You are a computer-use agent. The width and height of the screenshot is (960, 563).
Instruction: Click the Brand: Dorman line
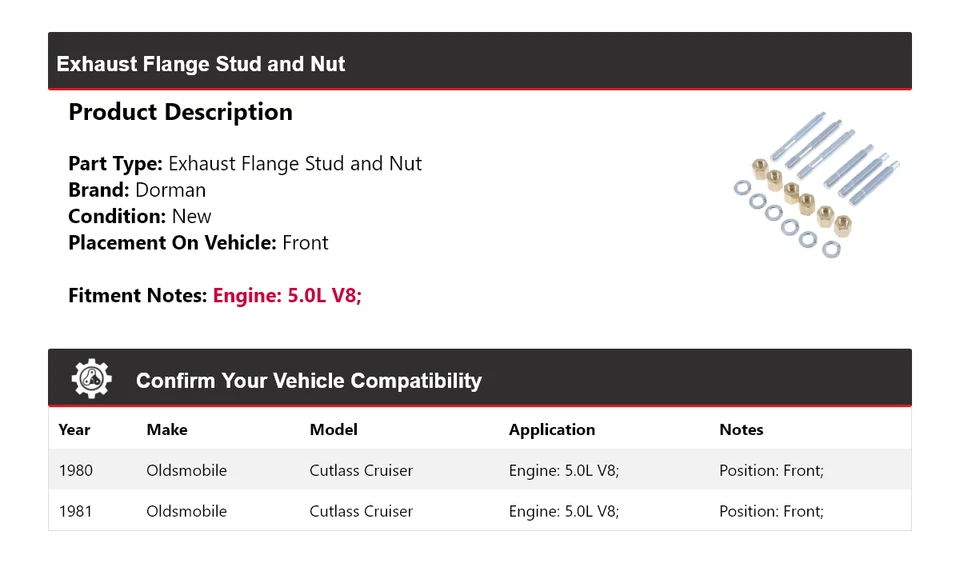pos(137,190)
